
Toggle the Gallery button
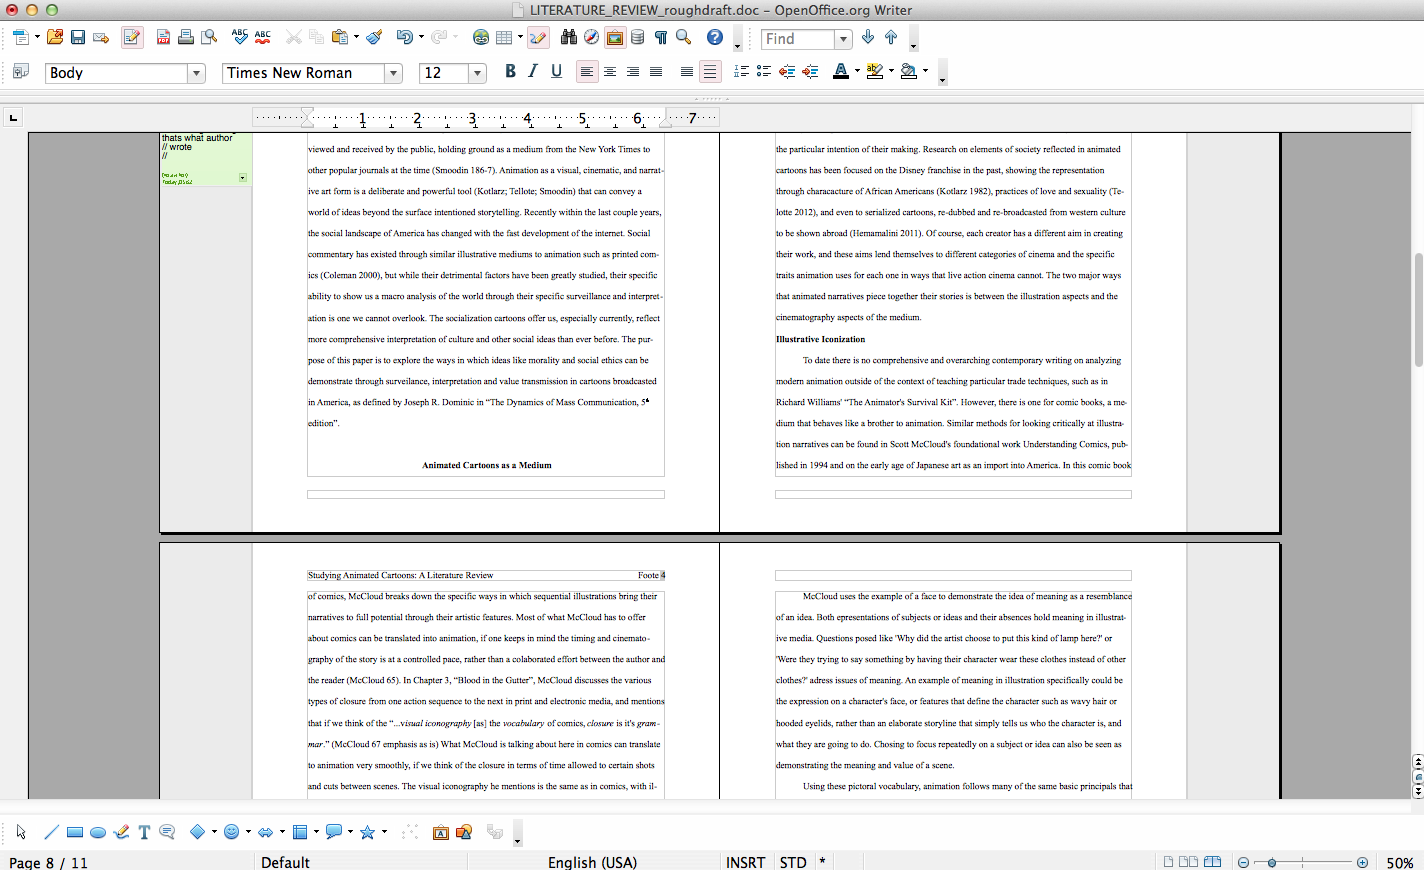(615, 37)
